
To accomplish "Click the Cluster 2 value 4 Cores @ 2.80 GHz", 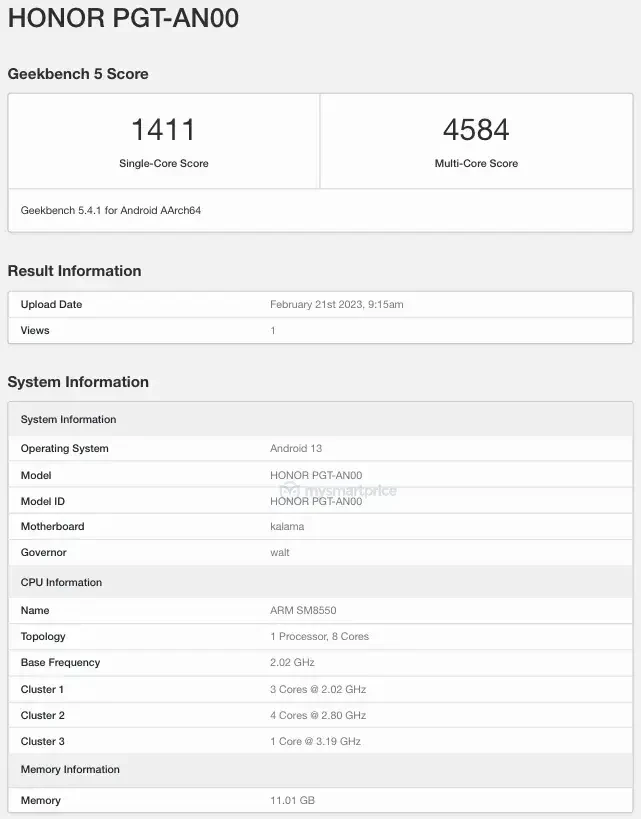I will (318, 715).
